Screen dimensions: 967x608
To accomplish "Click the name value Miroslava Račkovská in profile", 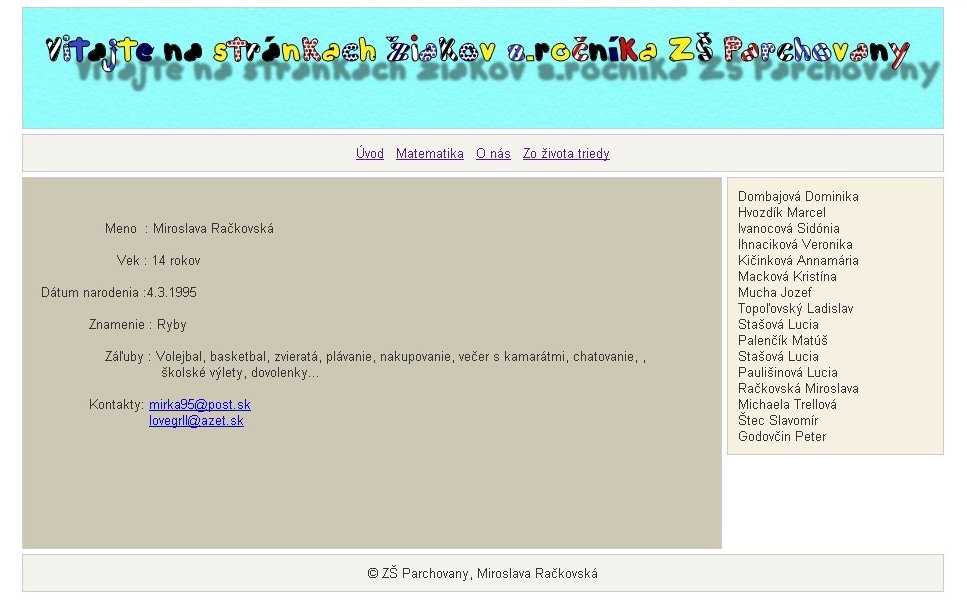I will coord(213,229).
